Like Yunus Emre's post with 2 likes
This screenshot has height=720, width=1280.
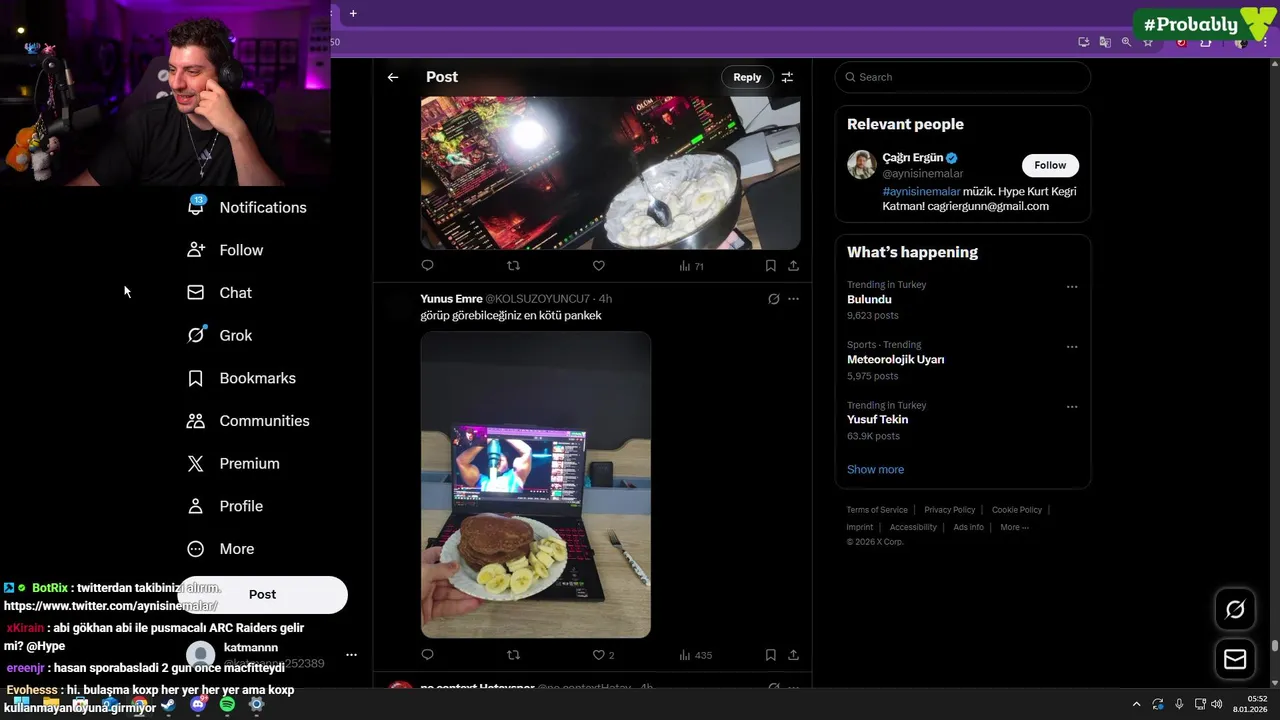[x=603, y=655]
